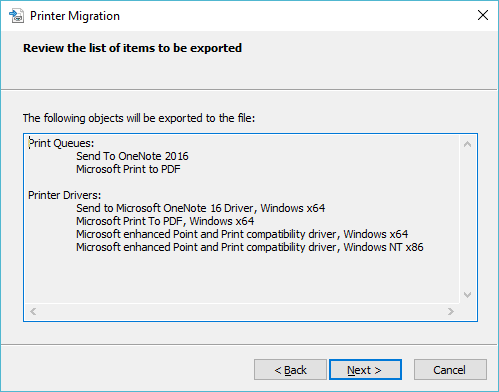Image resolution: width=499 pixels, height=392 pixels.
Task: Select the Send To OneNote 2016 queue line
Action: (132, 156)
